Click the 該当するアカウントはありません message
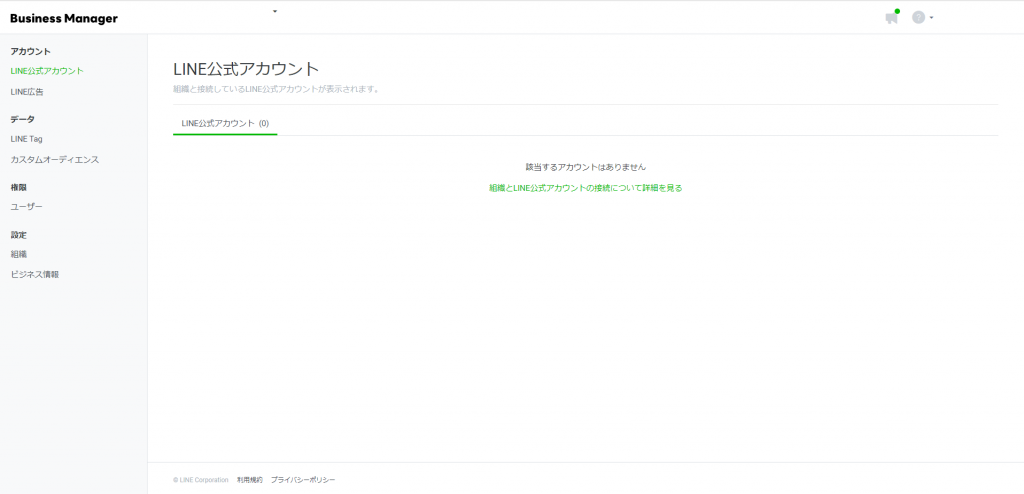The height and width of the screenshot is (494, 1024). pyautogui.click(x=586, y=167)
